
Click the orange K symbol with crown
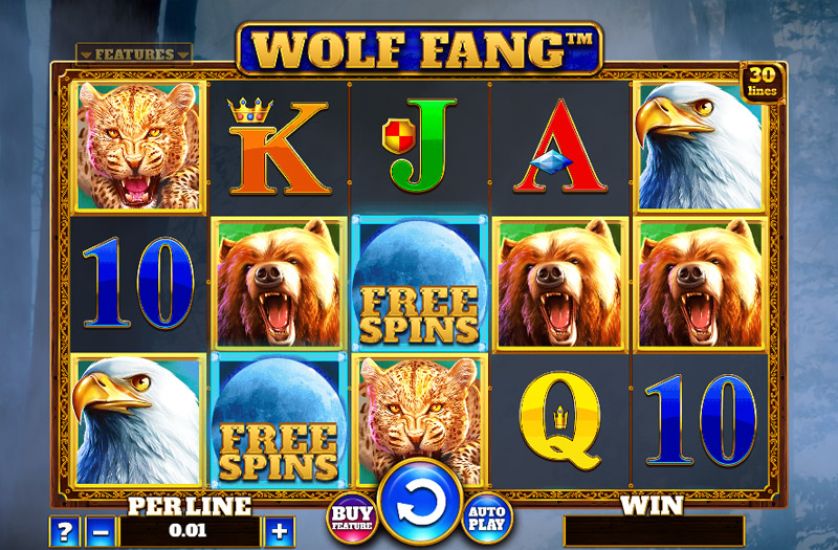(x=278, y=147)
